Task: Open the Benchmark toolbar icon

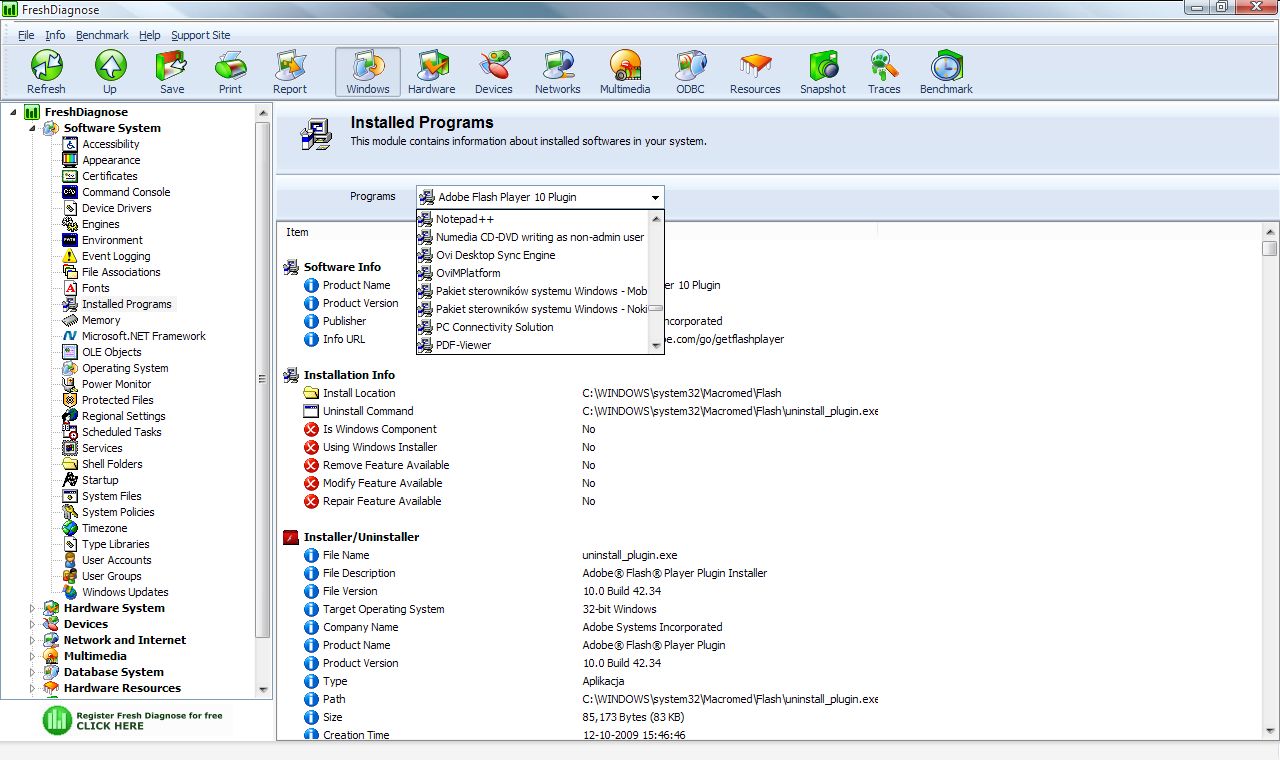Action: pyautogui.click(x=946, y=72)
